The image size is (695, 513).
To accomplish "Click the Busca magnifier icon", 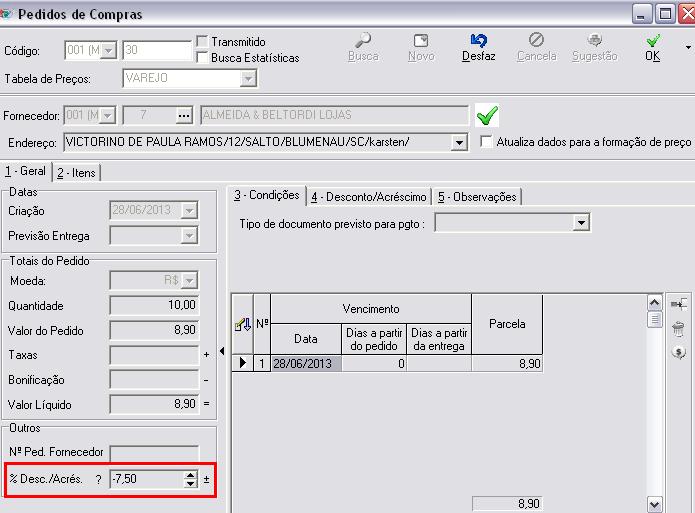I will [x=363, y=41].
